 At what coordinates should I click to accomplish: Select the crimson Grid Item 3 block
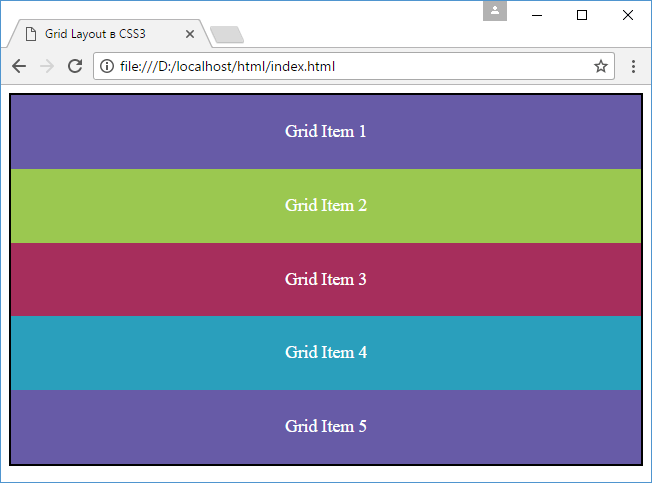click(x=325, y=279)
